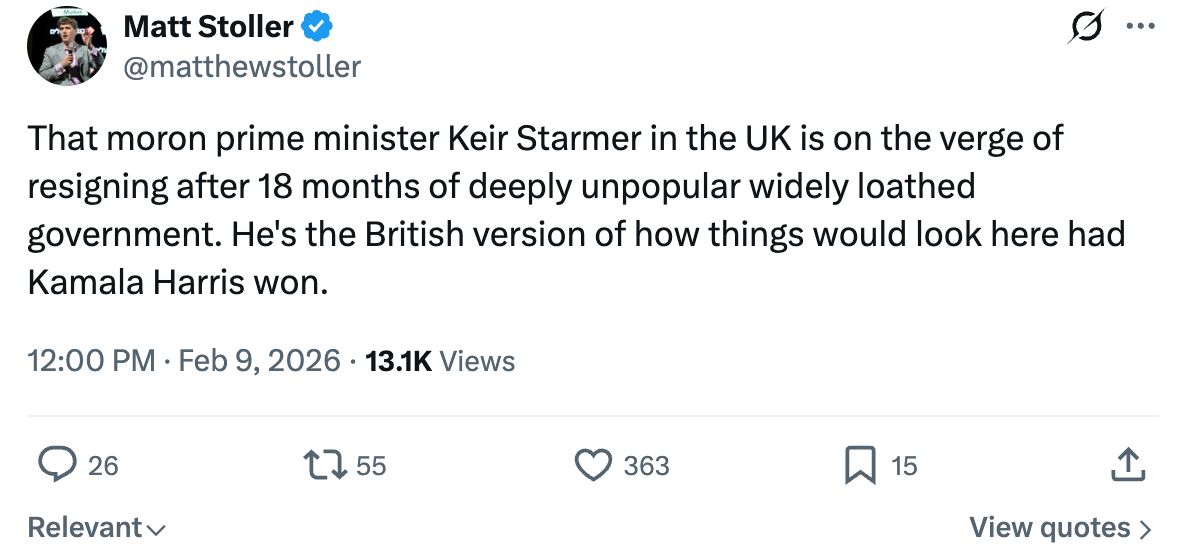
Task: Click the like count of 363
Action: 647,466
